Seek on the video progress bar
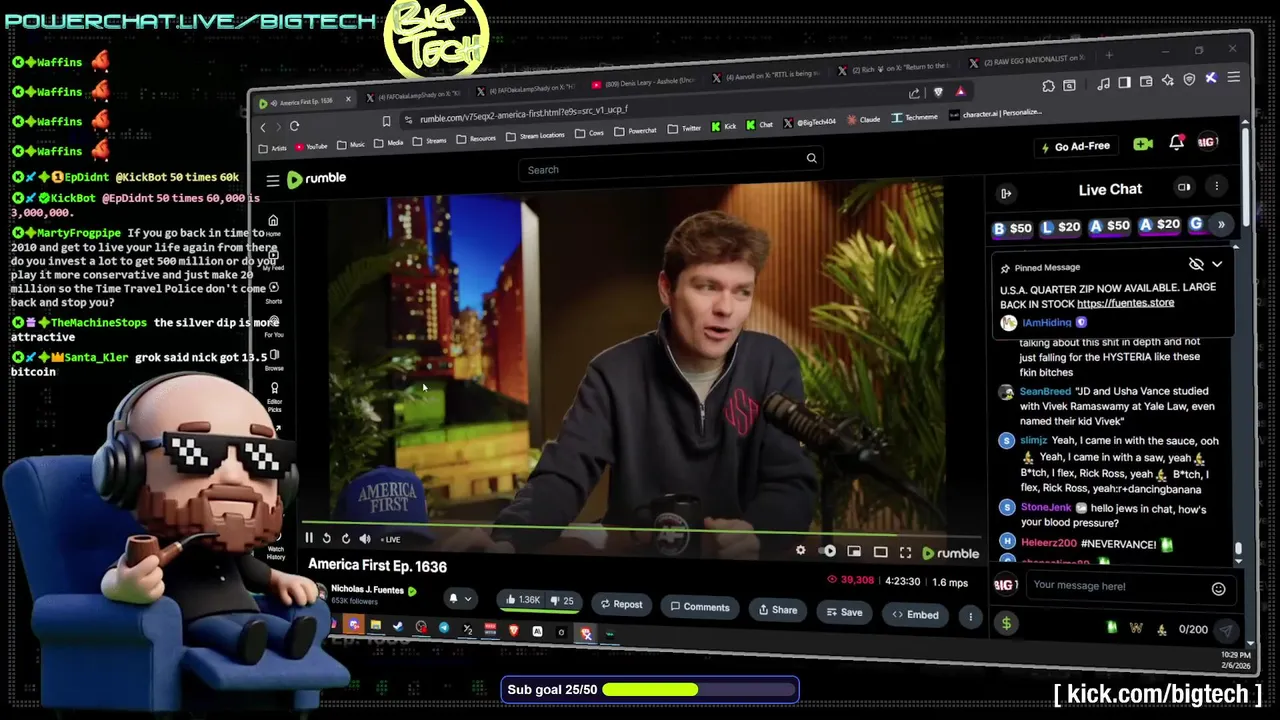 pos(640,527)
